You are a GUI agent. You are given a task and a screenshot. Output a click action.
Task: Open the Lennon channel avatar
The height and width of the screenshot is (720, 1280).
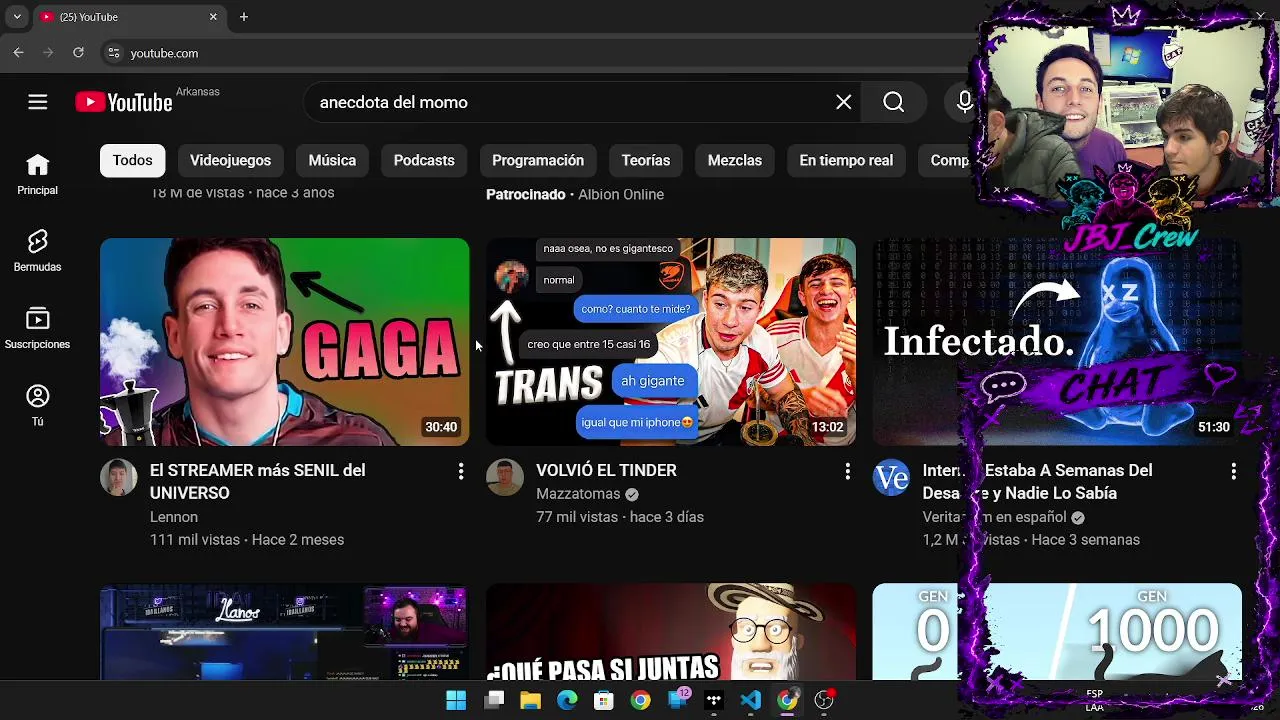click(118, 478)
